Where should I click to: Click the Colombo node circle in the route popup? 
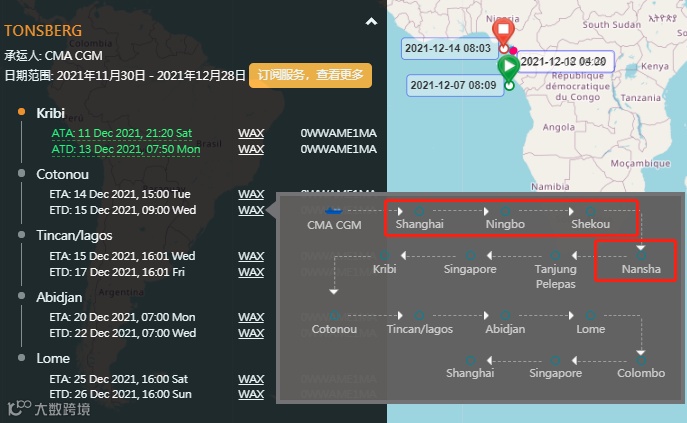coord(641,360)
